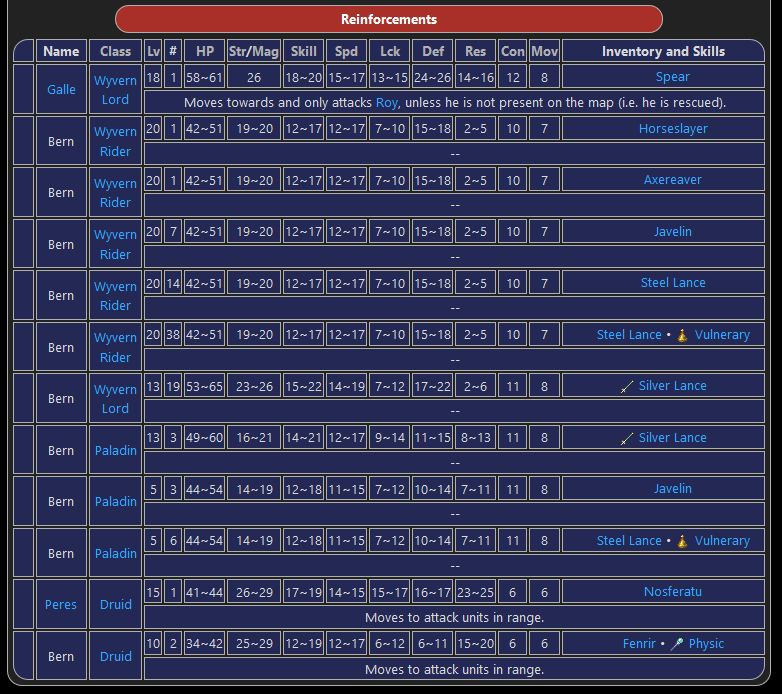The width and height of the screenshot is (782, 694).
Task: Open the Javelin link in the #7 Wyvern Rider row
Action: (672, 232)
